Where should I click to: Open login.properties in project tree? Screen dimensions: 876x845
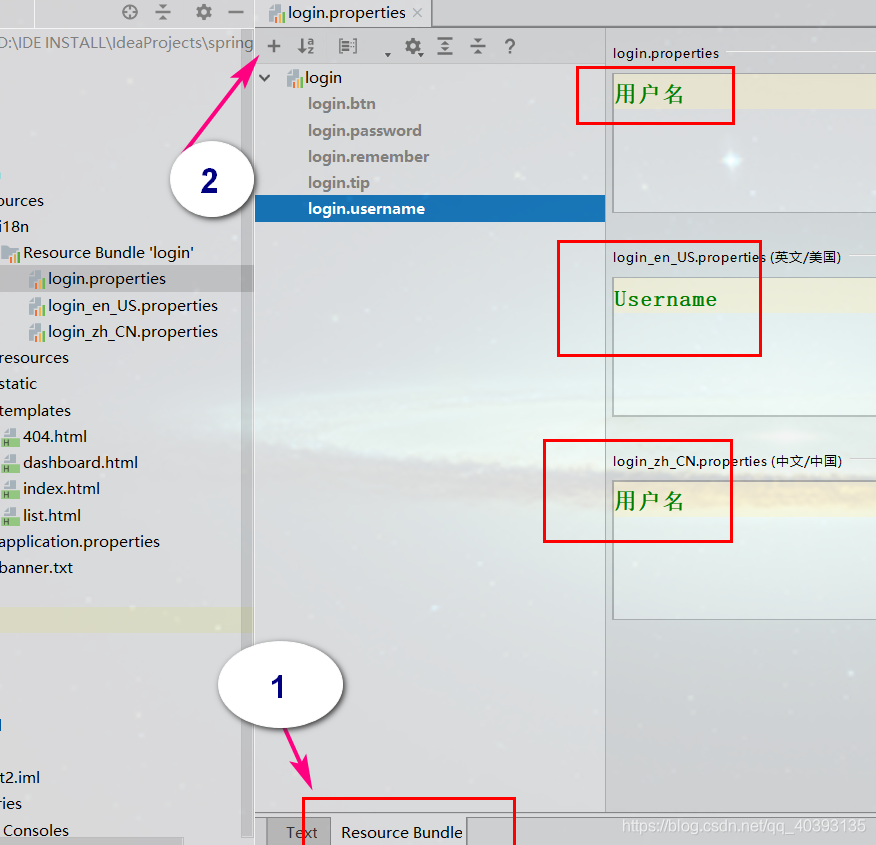[x=107, y=279]
